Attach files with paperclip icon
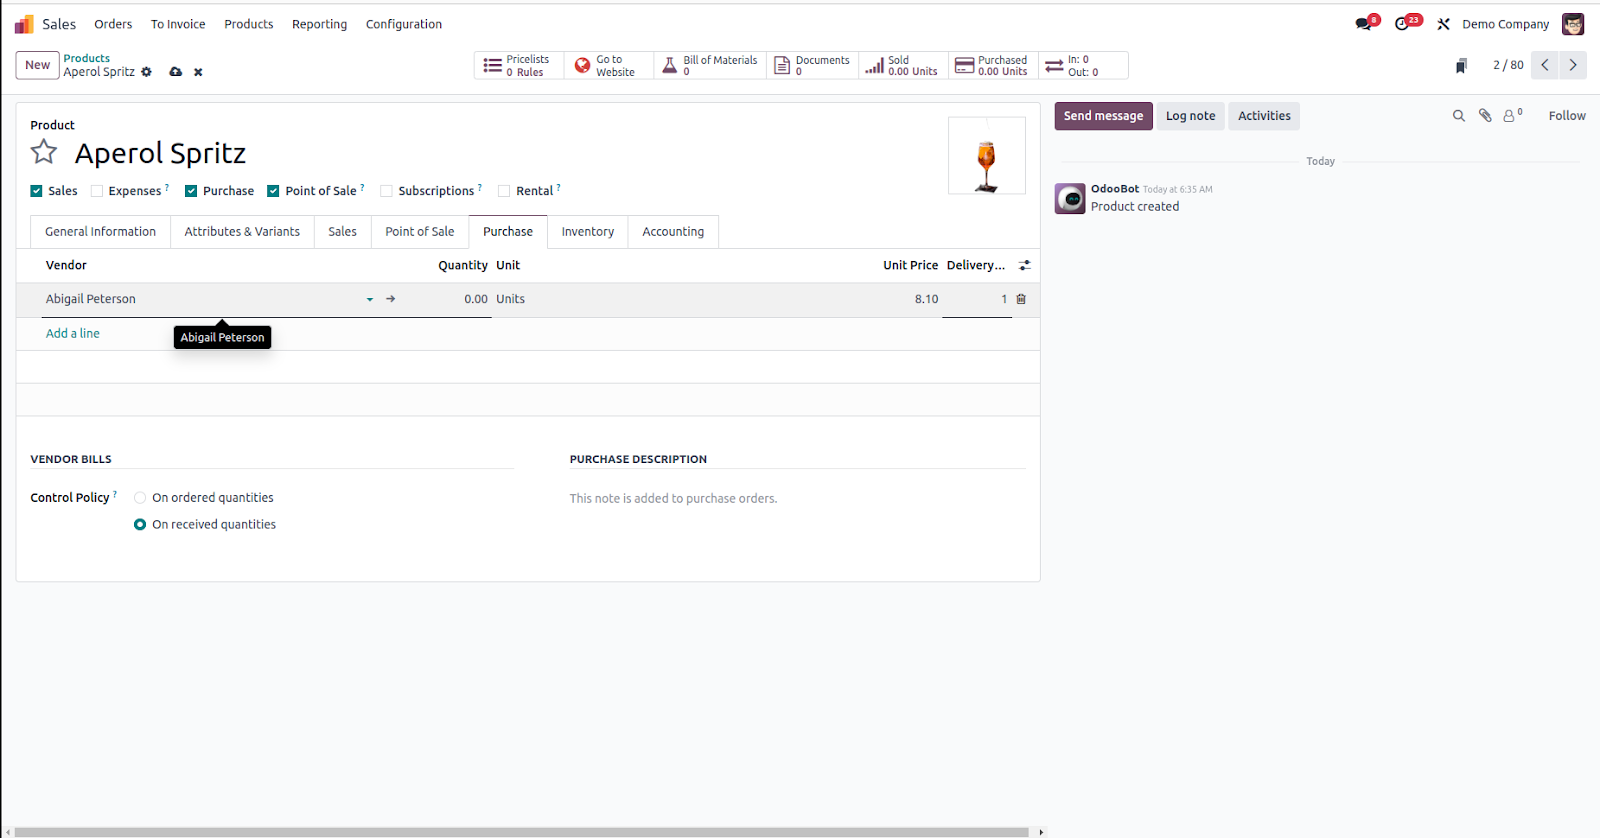 (1485, 116)
